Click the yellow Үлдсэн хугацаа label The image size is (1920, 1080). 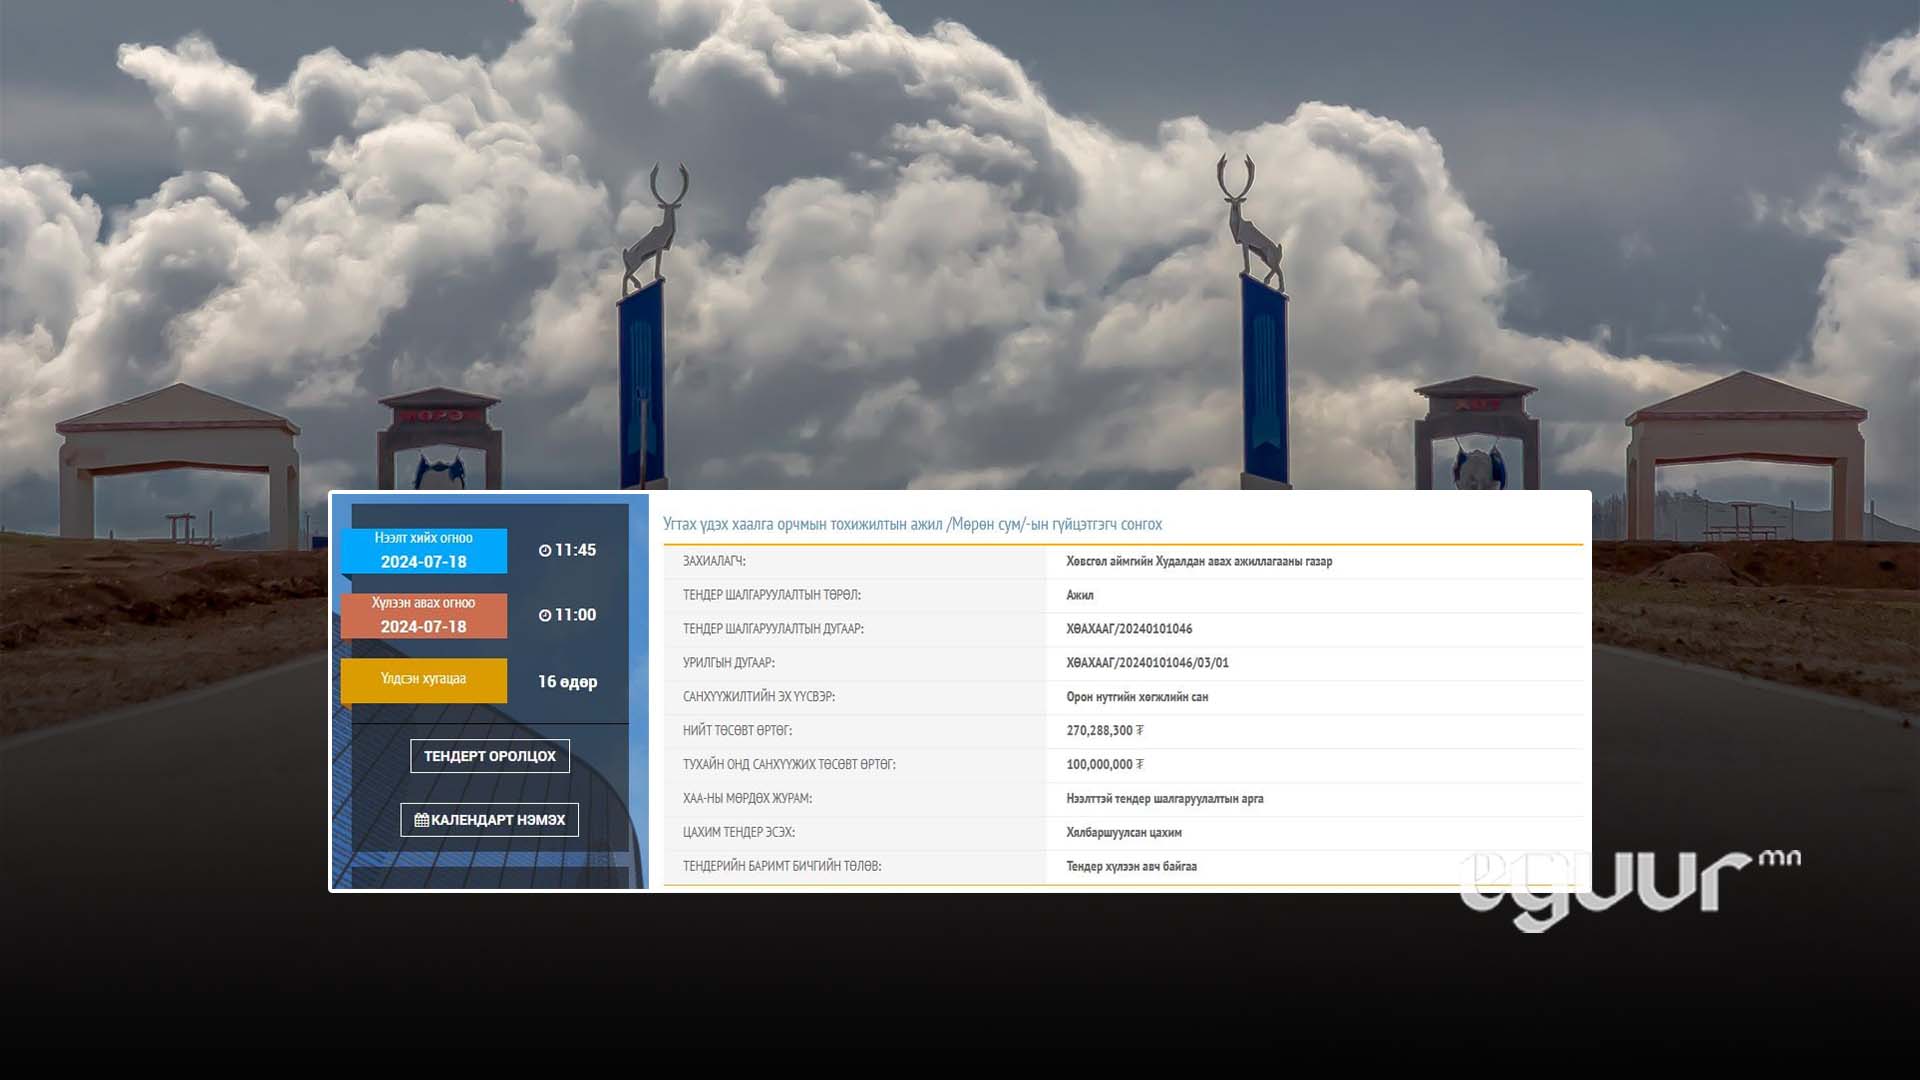(x=424, y=680)
